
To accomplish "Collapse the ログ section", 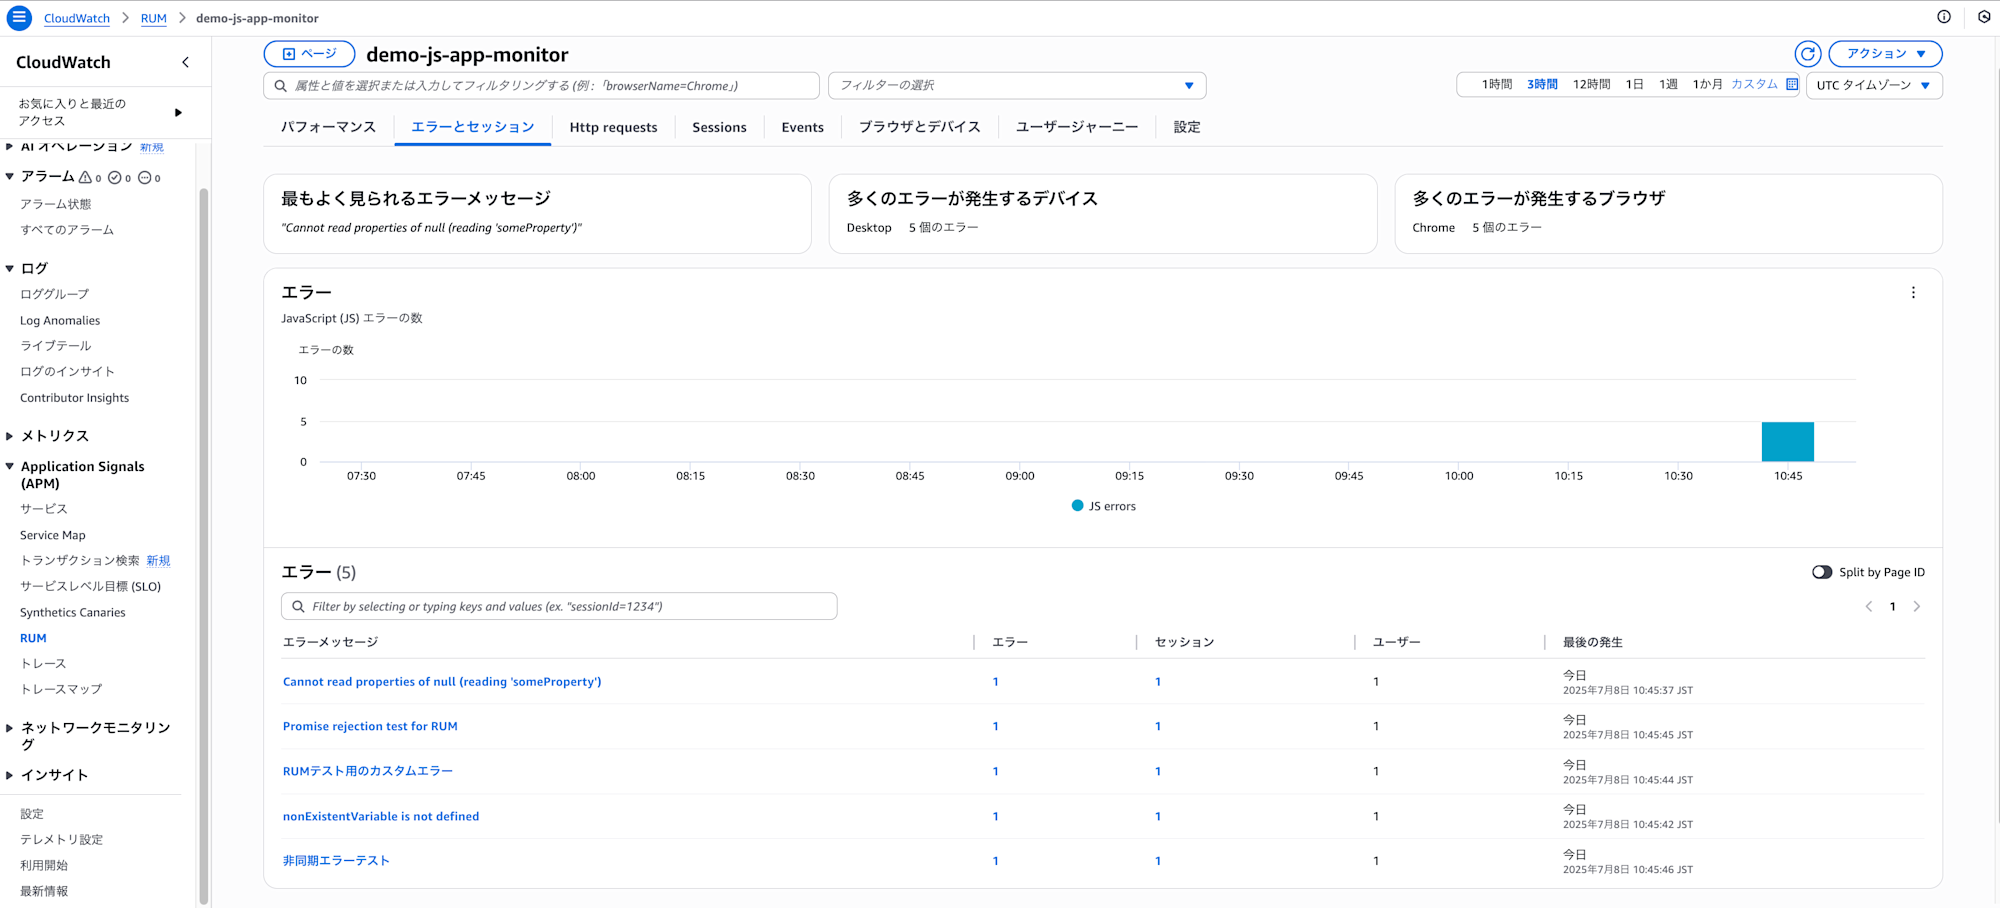I will pyautogui.click(x=10, y=268).
